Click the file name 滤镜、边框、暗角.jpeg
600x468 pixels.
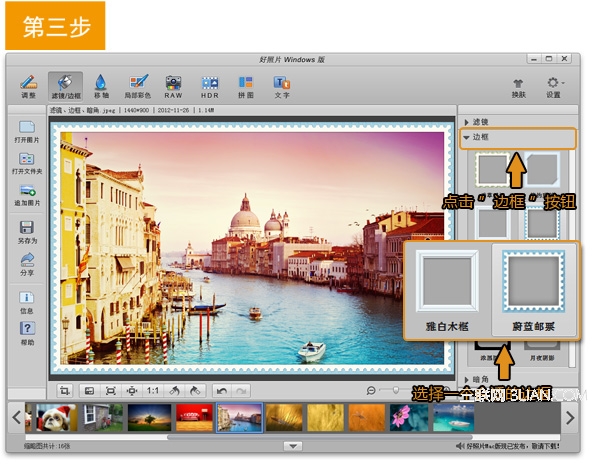pos(82,110)
